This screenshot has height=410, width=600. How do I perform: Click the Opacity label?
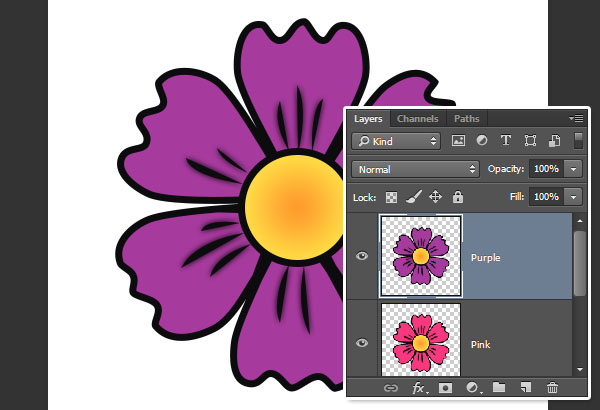(x=505, y=169)
